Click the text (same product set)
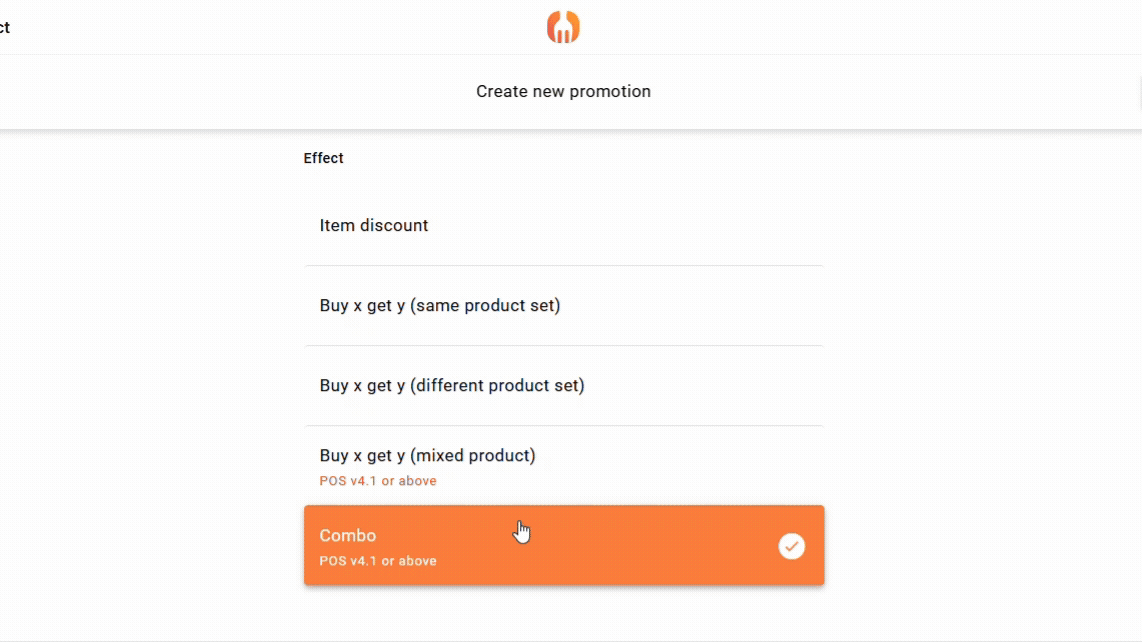Screen dimensions: 1142x642 [485, 306]
